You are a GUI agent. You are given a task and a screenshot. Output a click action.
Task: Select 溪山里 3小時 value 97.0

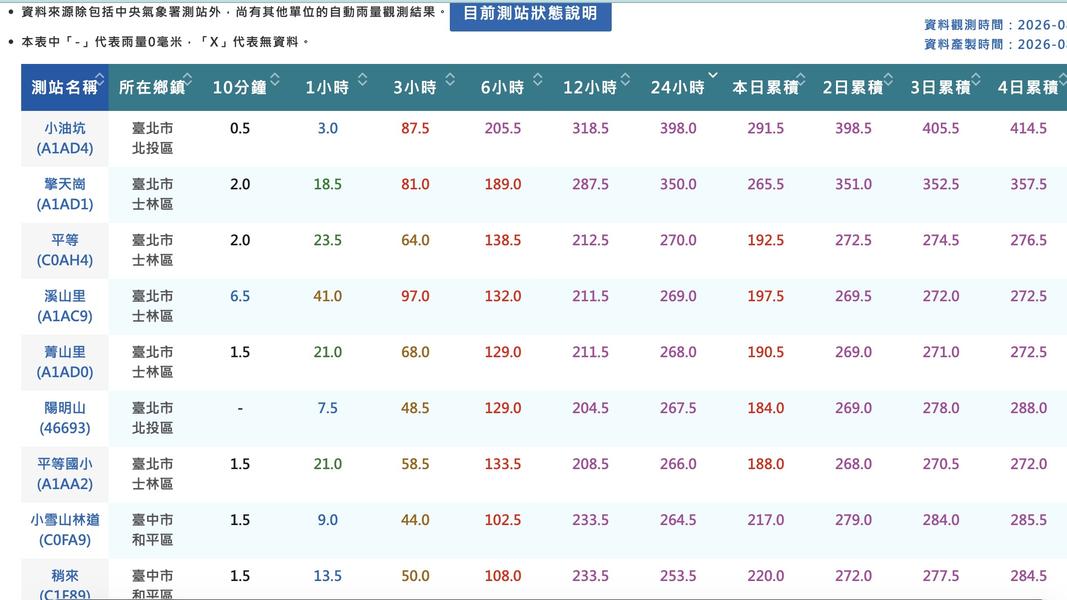click(415, 296)
